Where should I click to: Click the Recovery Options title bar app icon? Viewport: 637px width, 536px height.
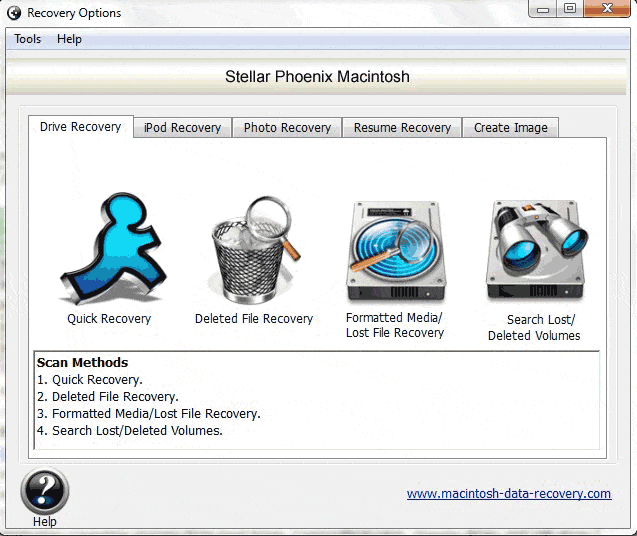[14, 13]
